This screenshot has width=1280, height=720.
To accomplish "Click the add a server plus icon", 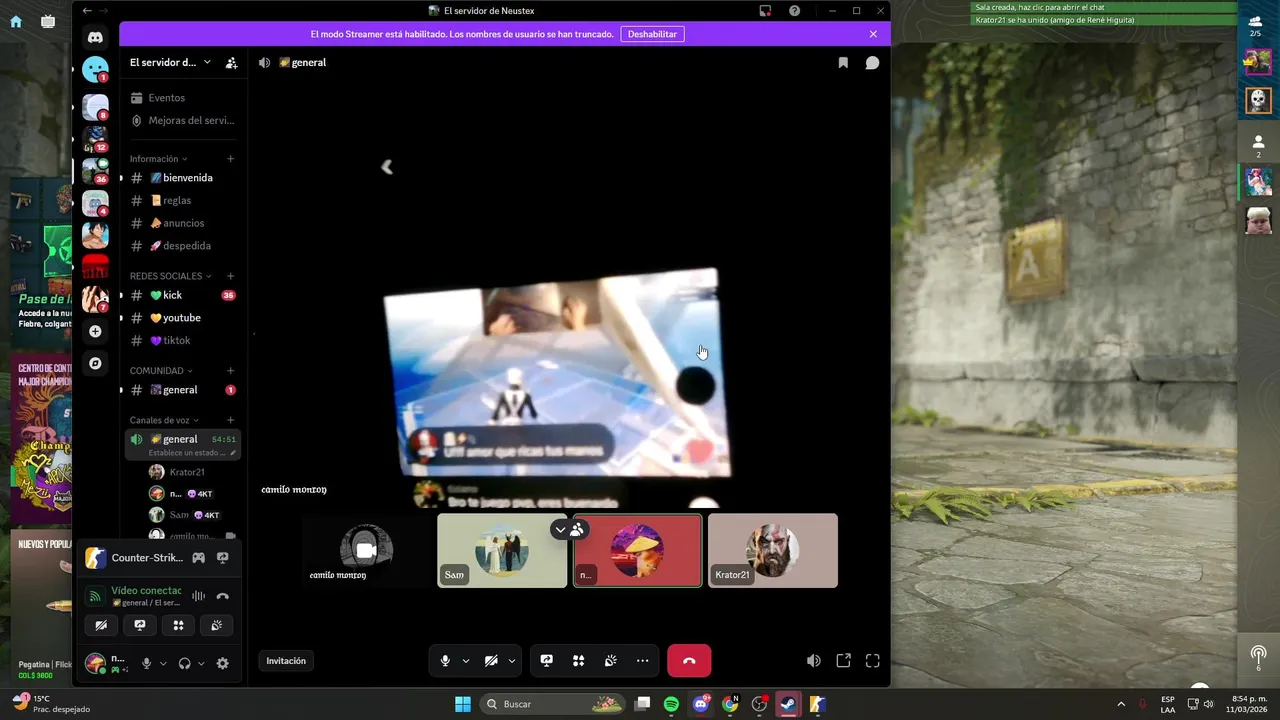I will (x=95, y=331).
